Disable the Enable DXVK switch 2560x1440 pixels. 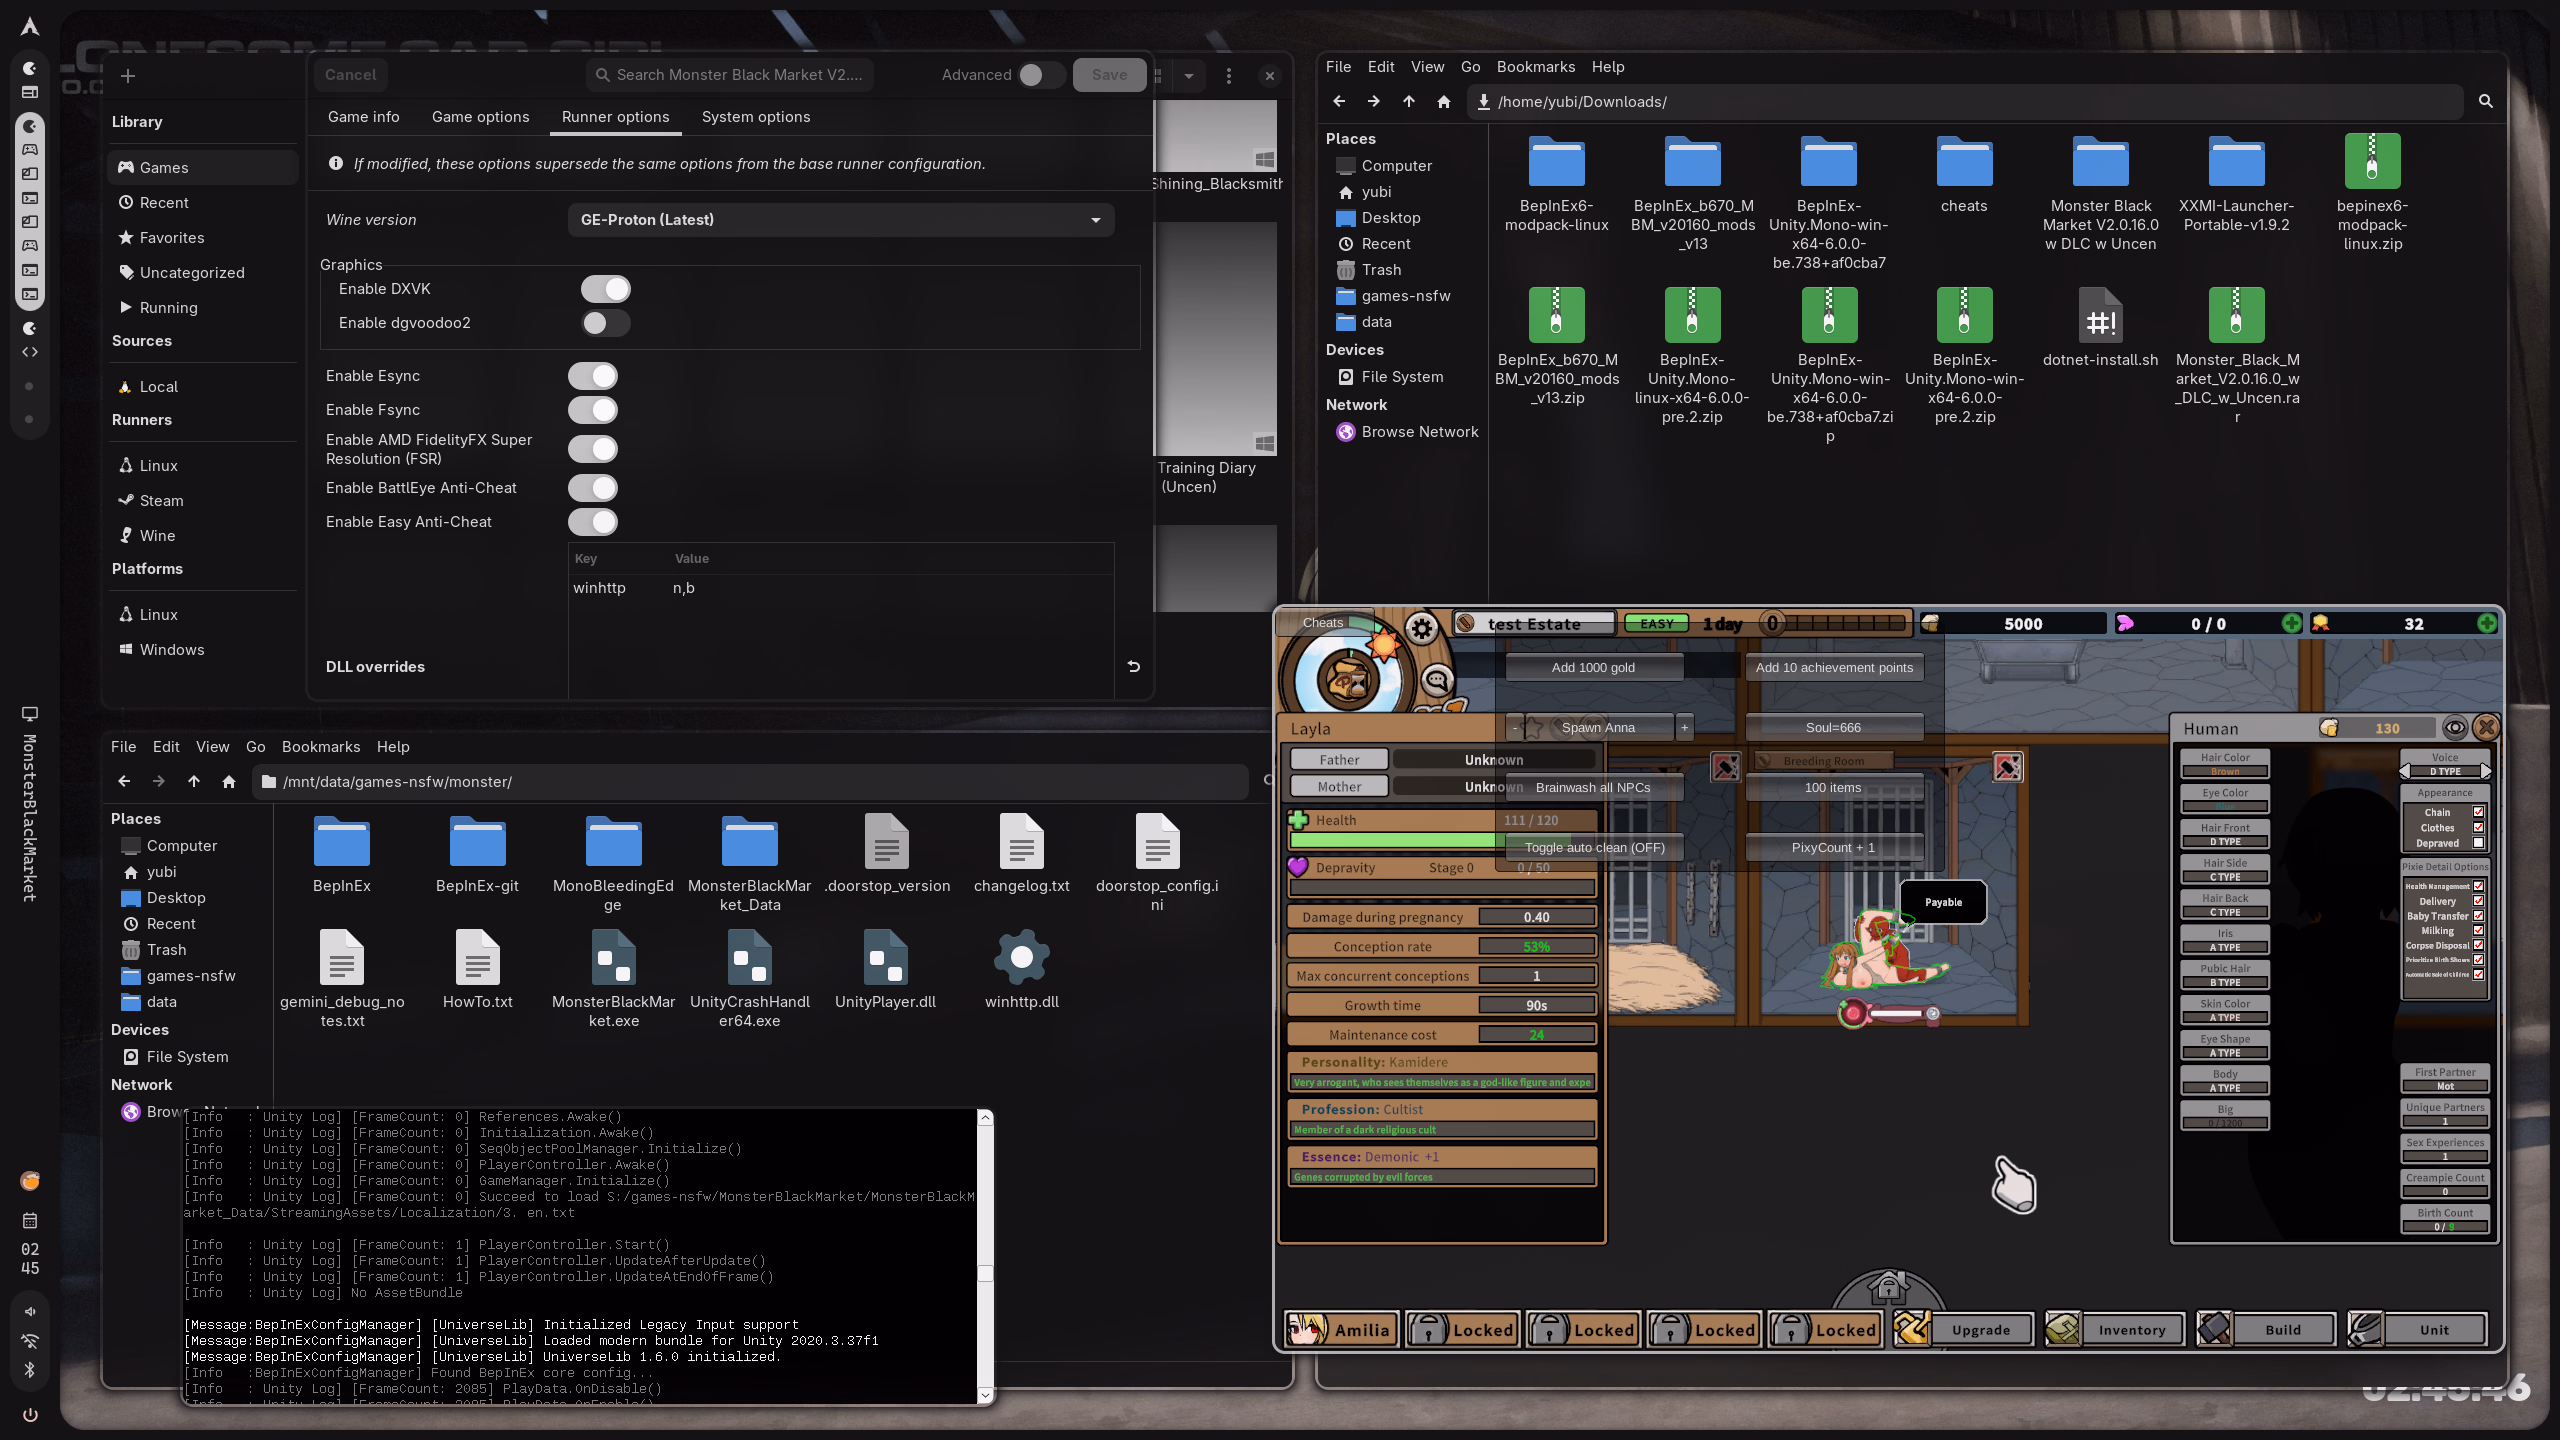pyautogui.click(x=606, y=289)
